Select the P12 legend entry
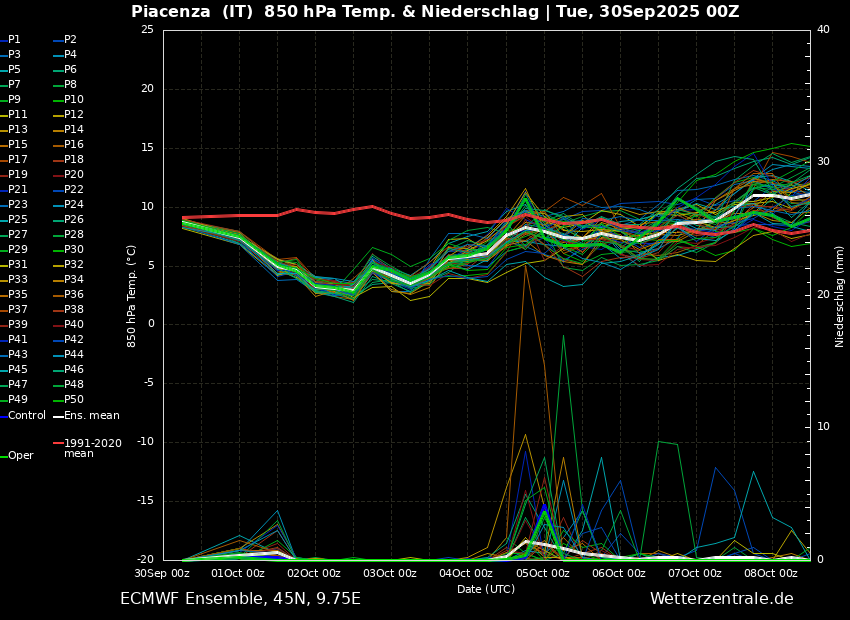850x620 pixels. click(73, 115)
